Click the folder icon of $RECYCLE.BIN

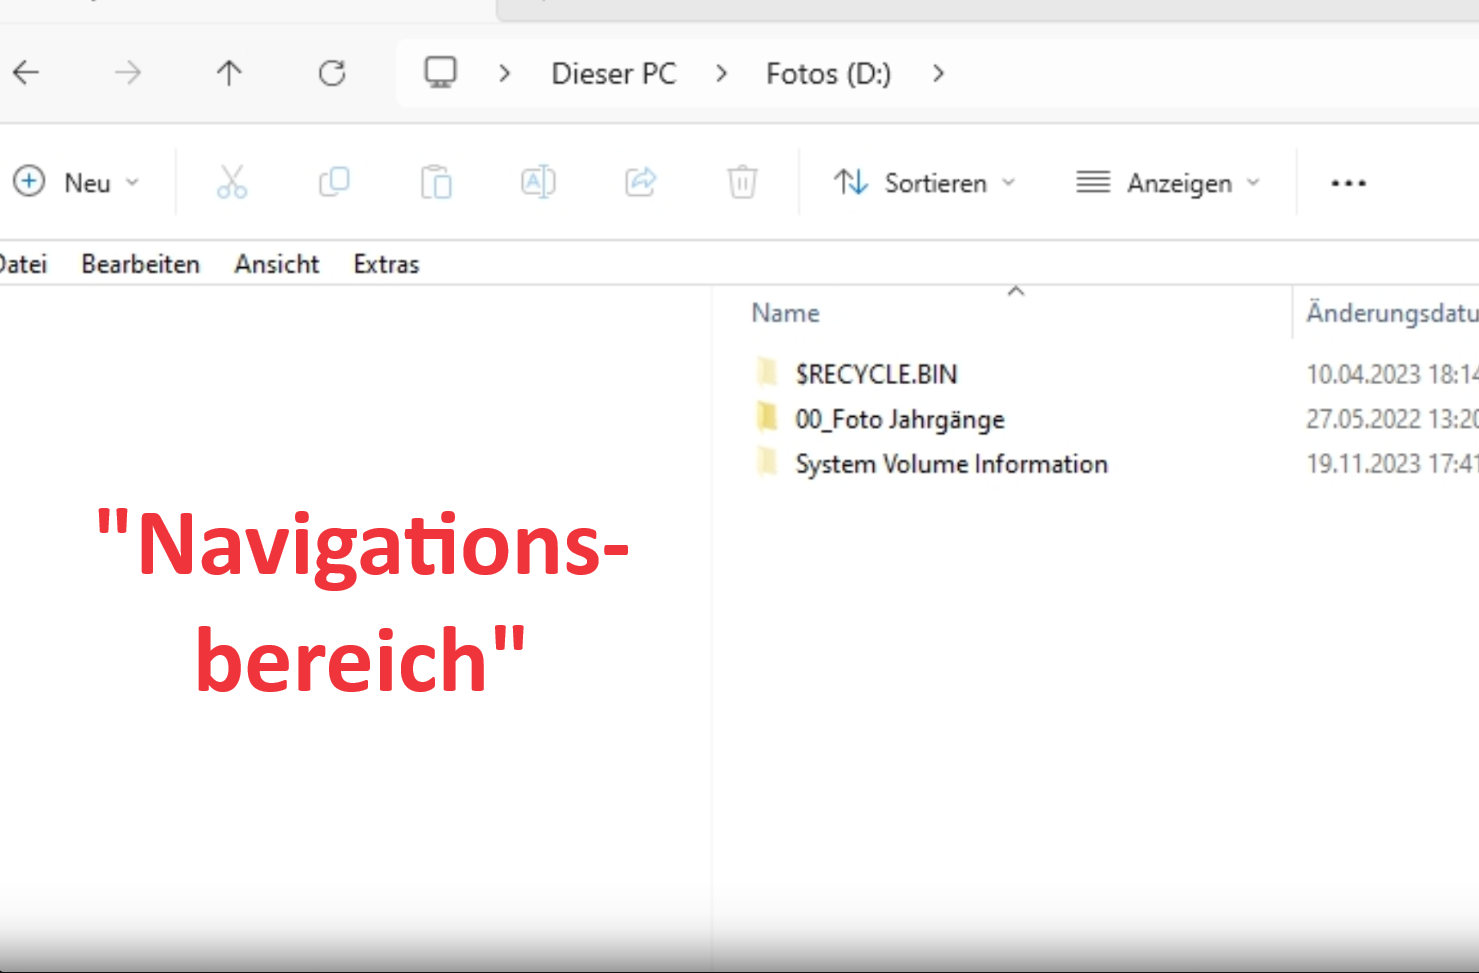coord(767,372)
